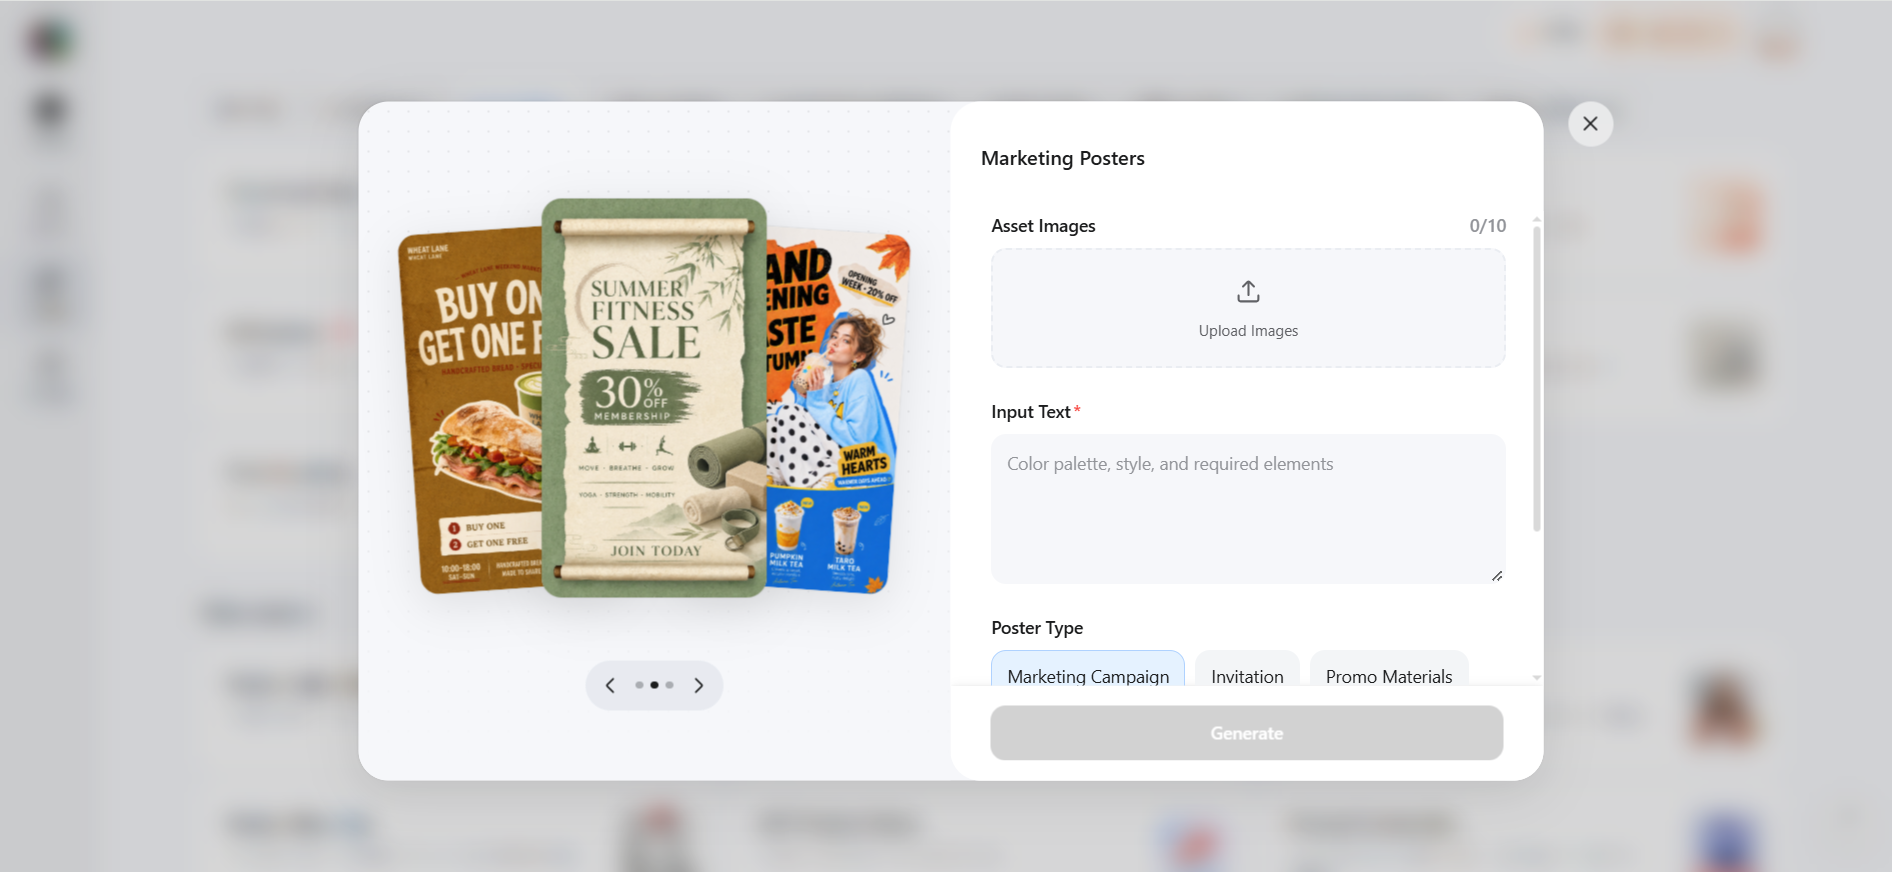Focus the Input Text field
1892x872 pixels.
click(1248, 509)
